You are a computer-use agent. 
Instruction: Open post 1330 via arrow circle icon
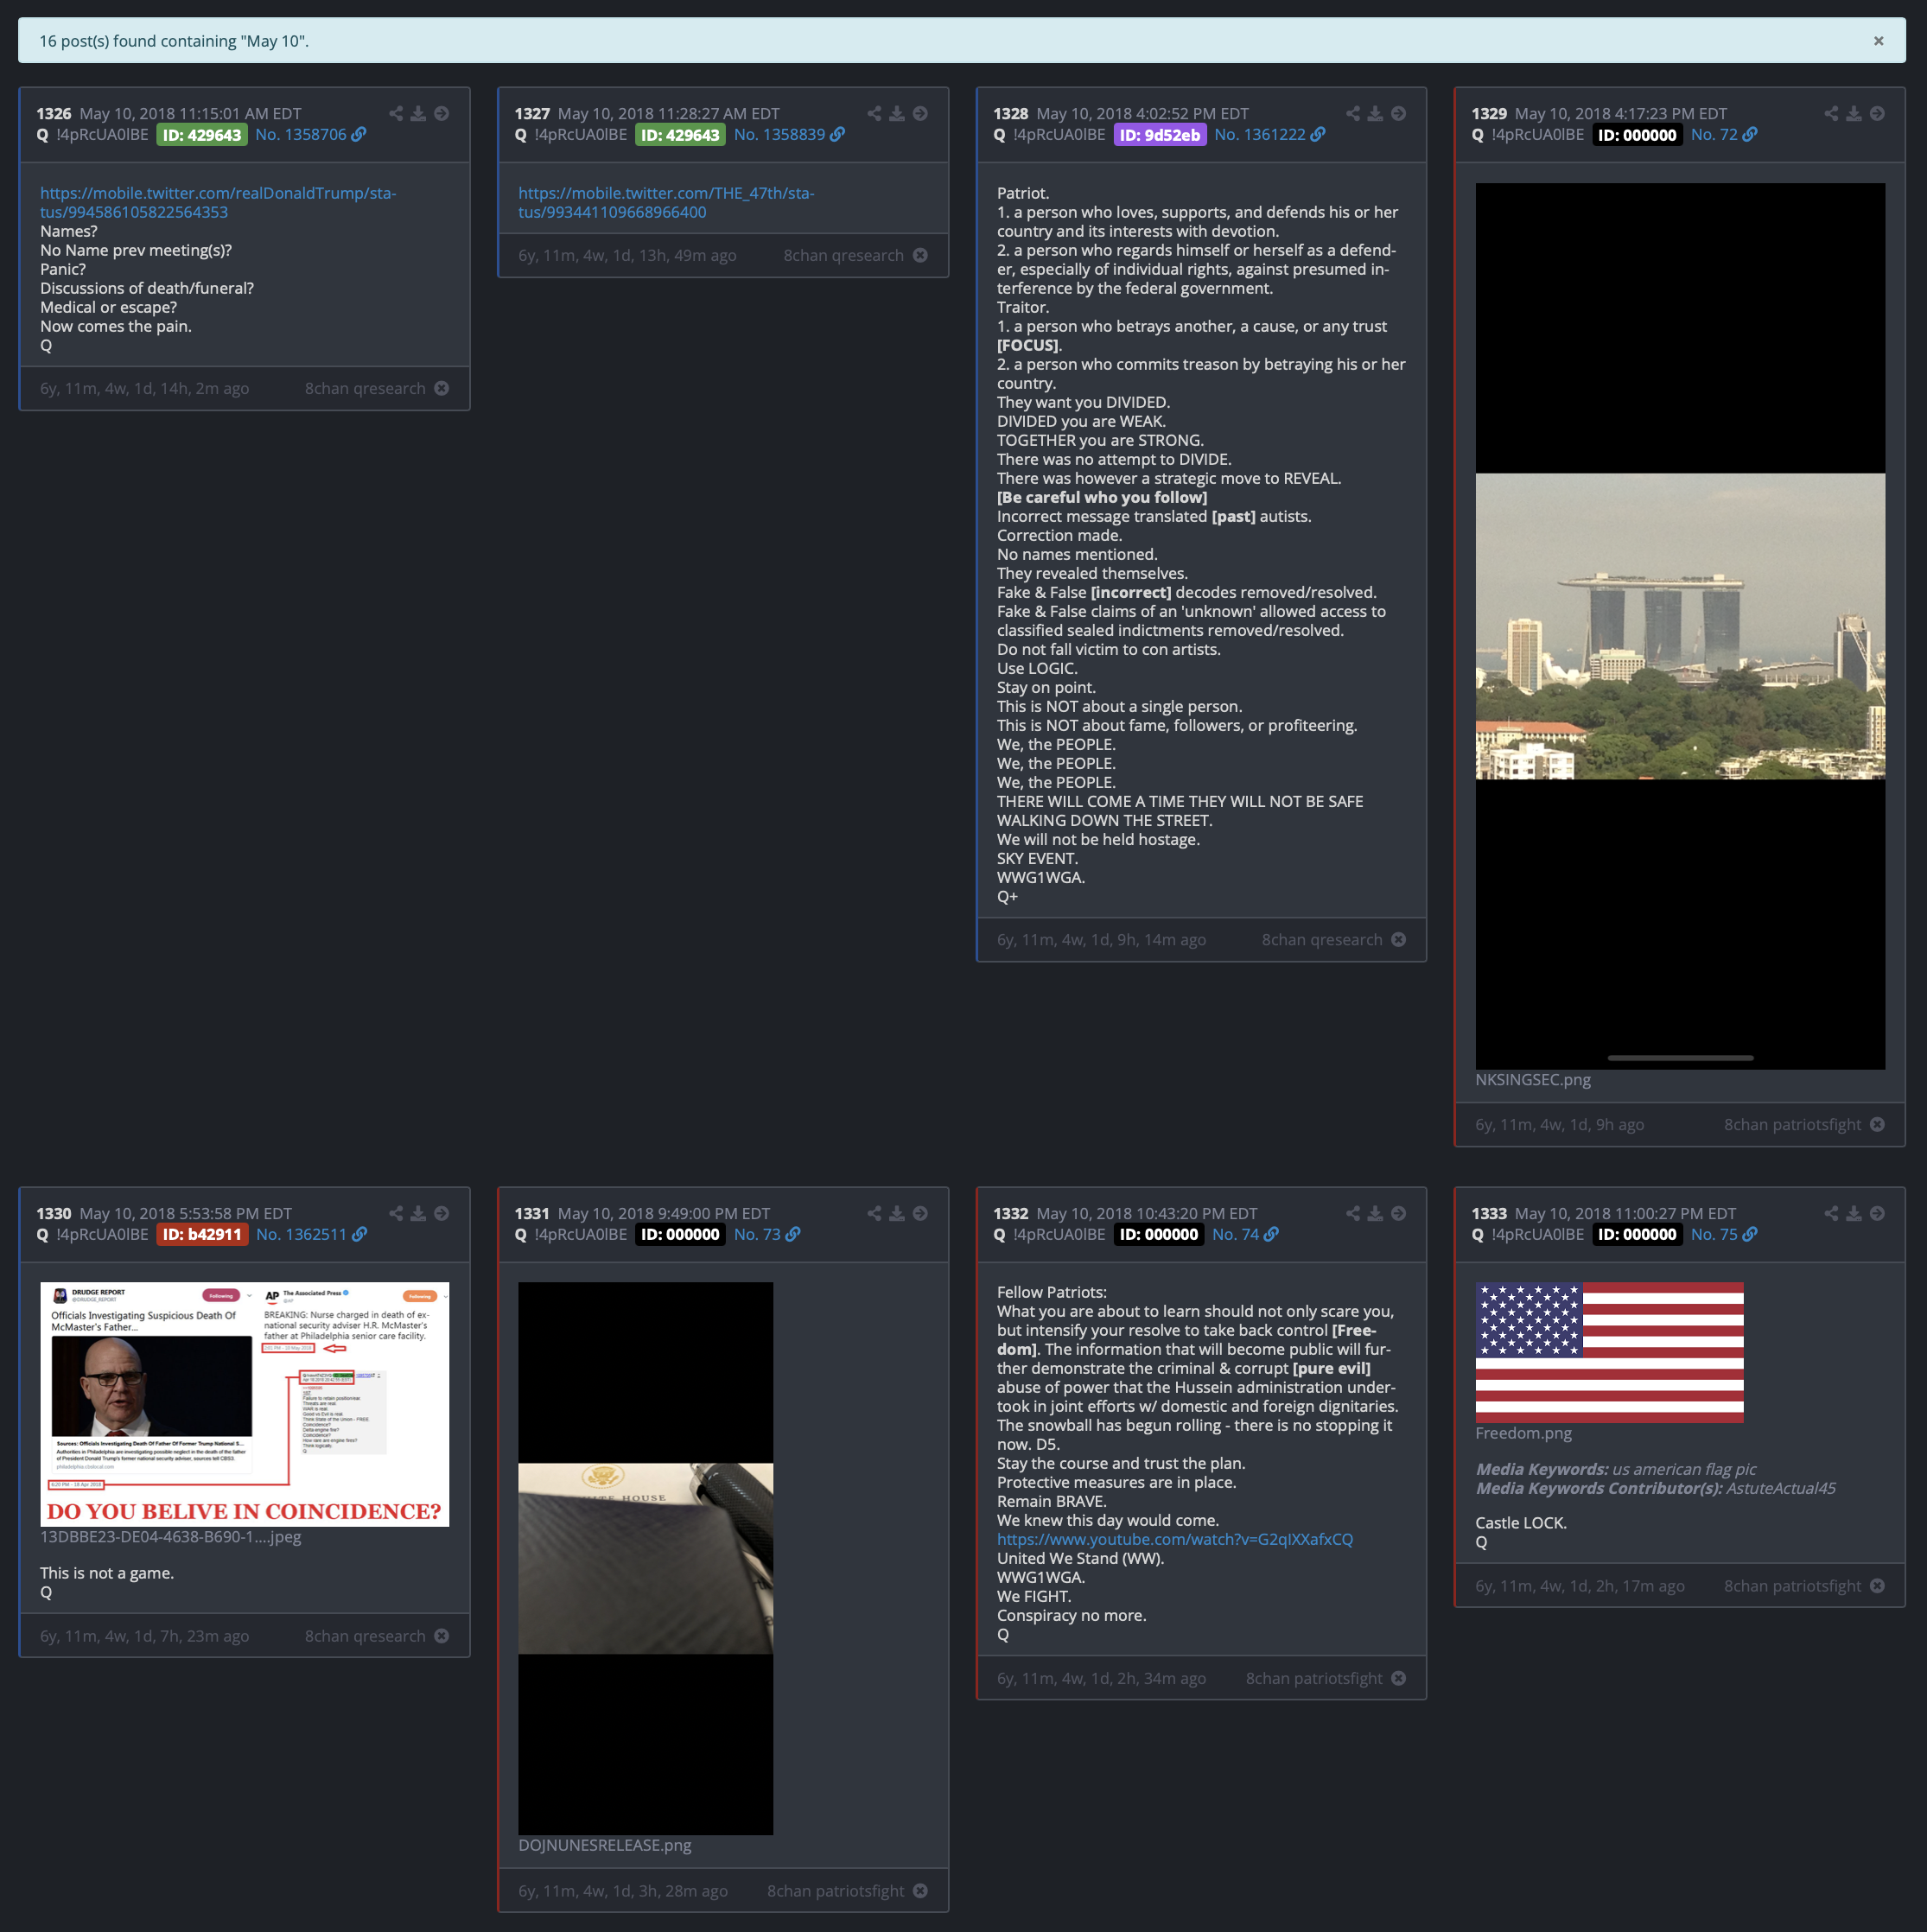point(441,1213)
